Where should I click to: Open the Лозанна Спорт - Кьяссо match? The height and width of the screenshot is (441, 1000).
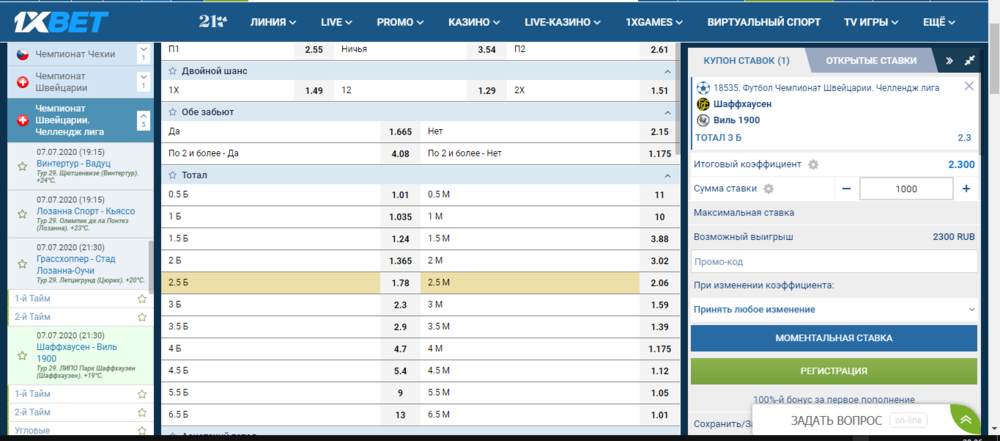(85, 211)
